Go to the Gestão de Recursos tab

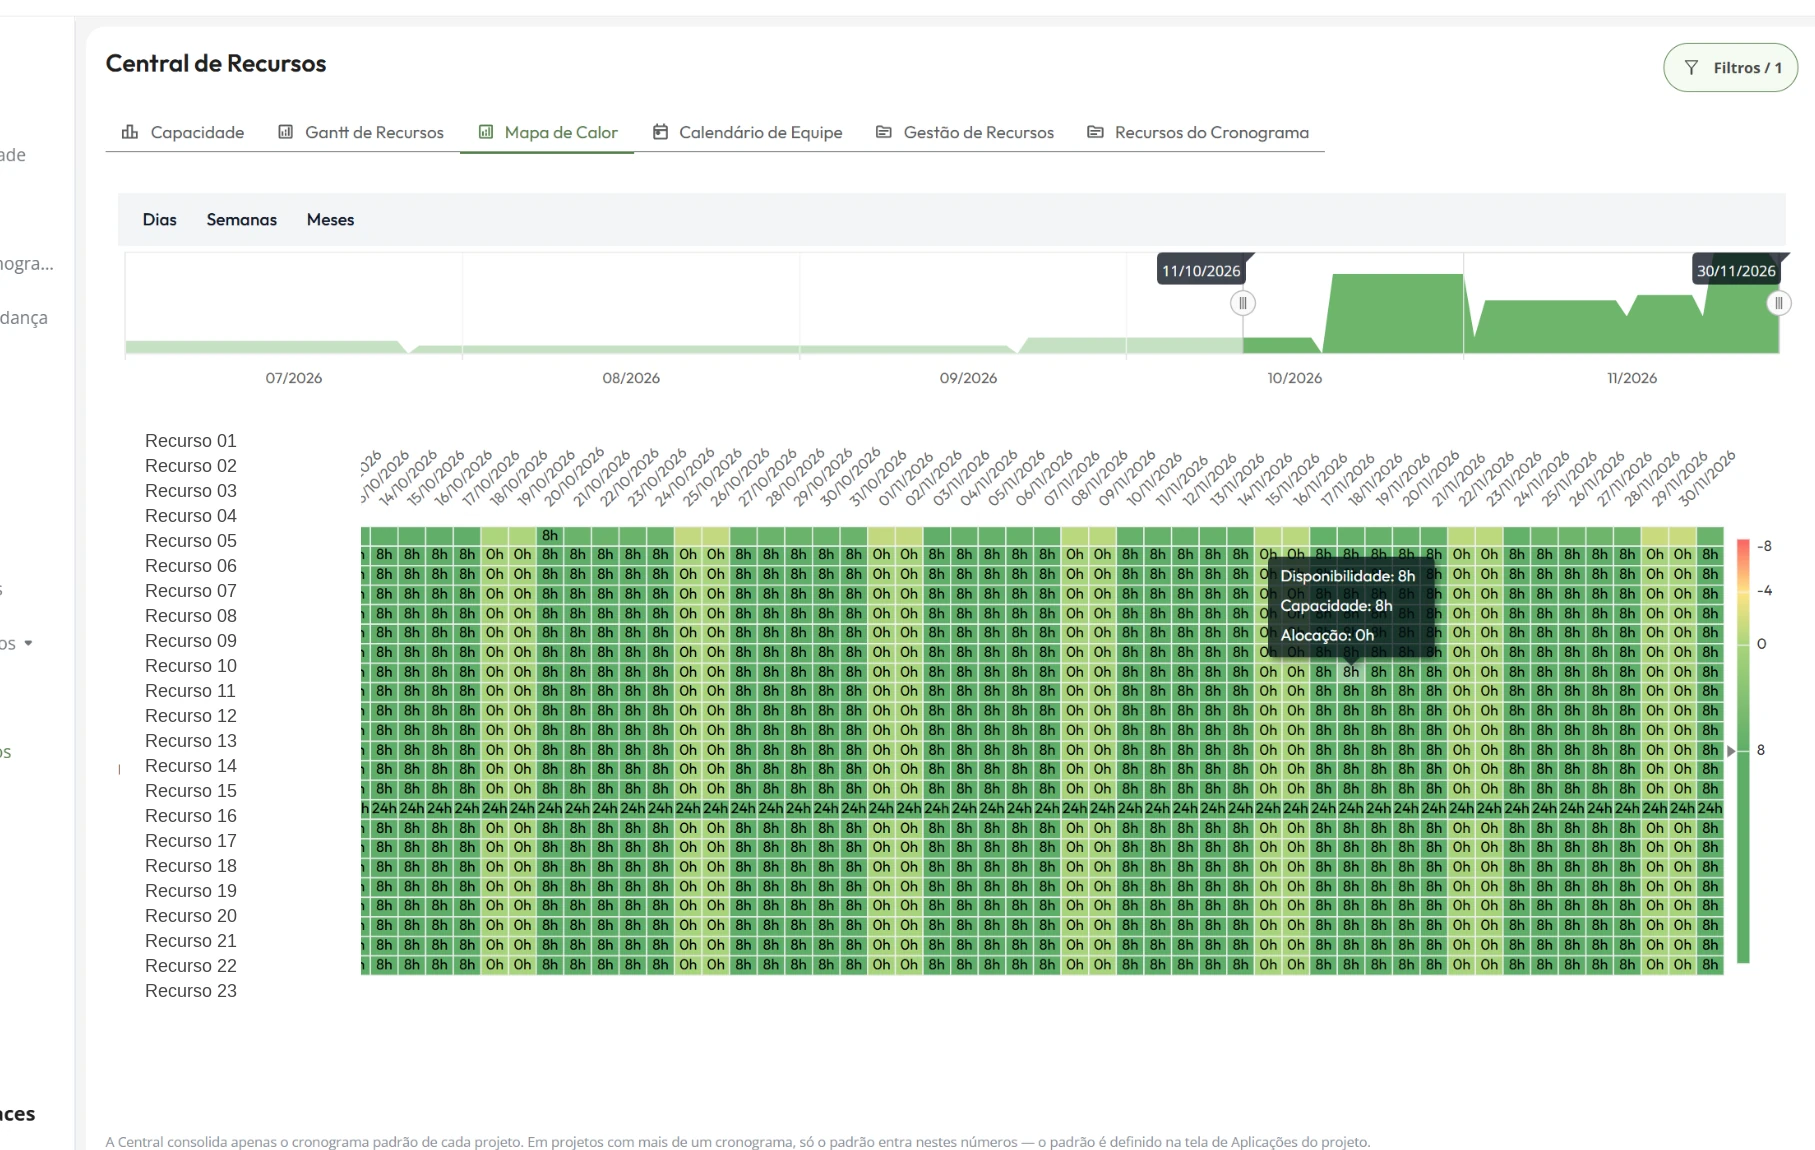point(965,132)
